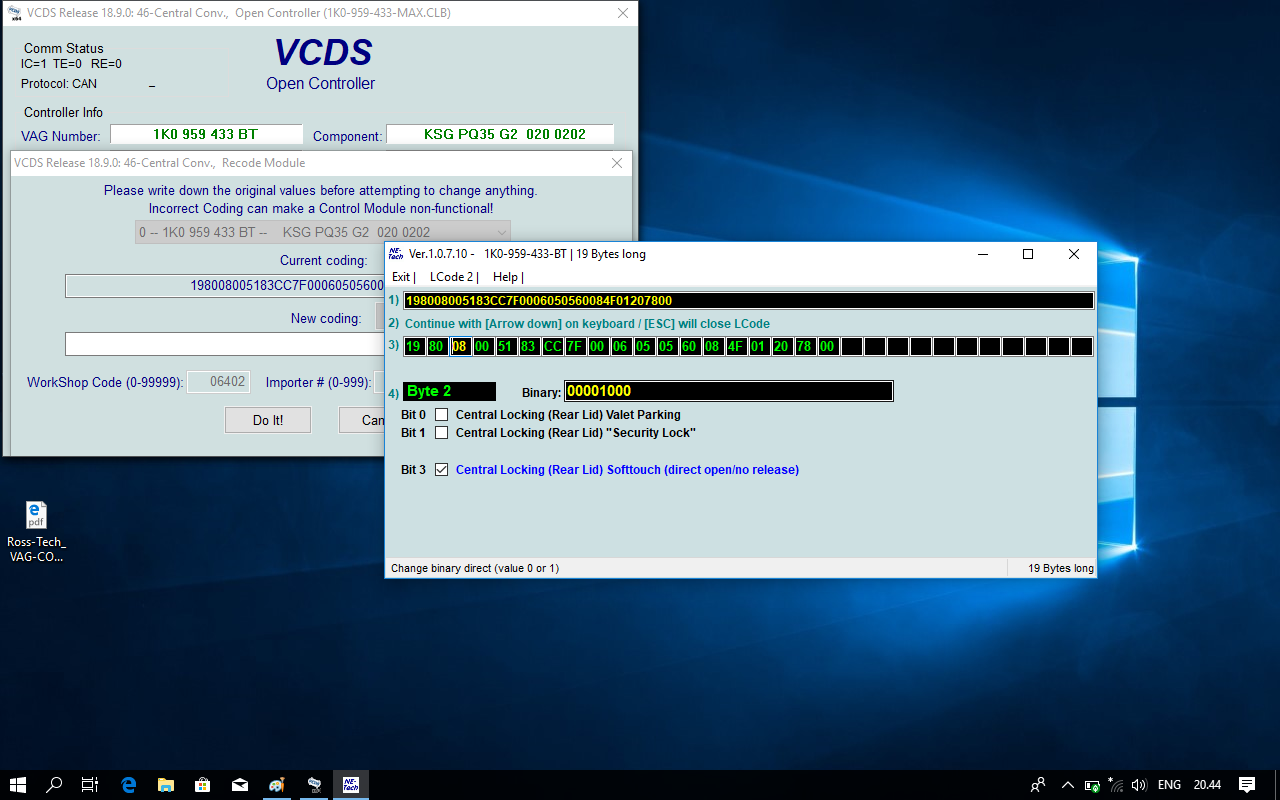
Task: Launch Microsoft Edge from the taskbar
Action: 129,785
